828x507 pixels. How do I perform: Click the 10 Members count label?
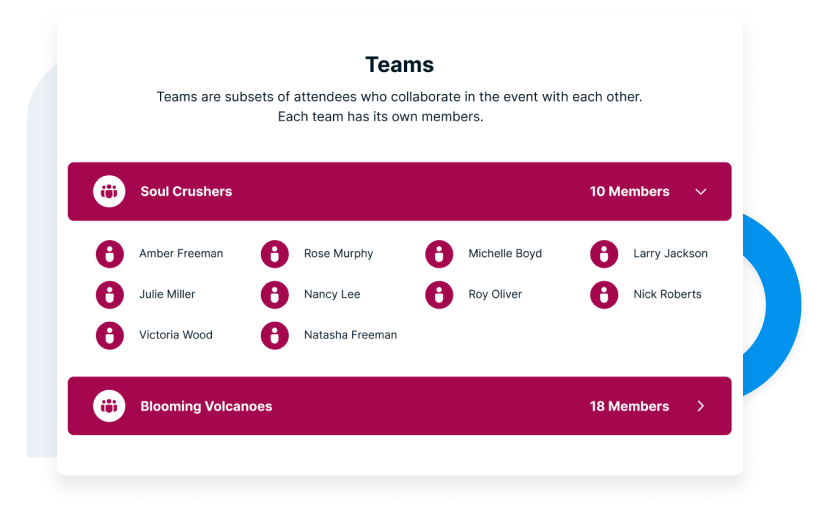click(x=629, y=191)
